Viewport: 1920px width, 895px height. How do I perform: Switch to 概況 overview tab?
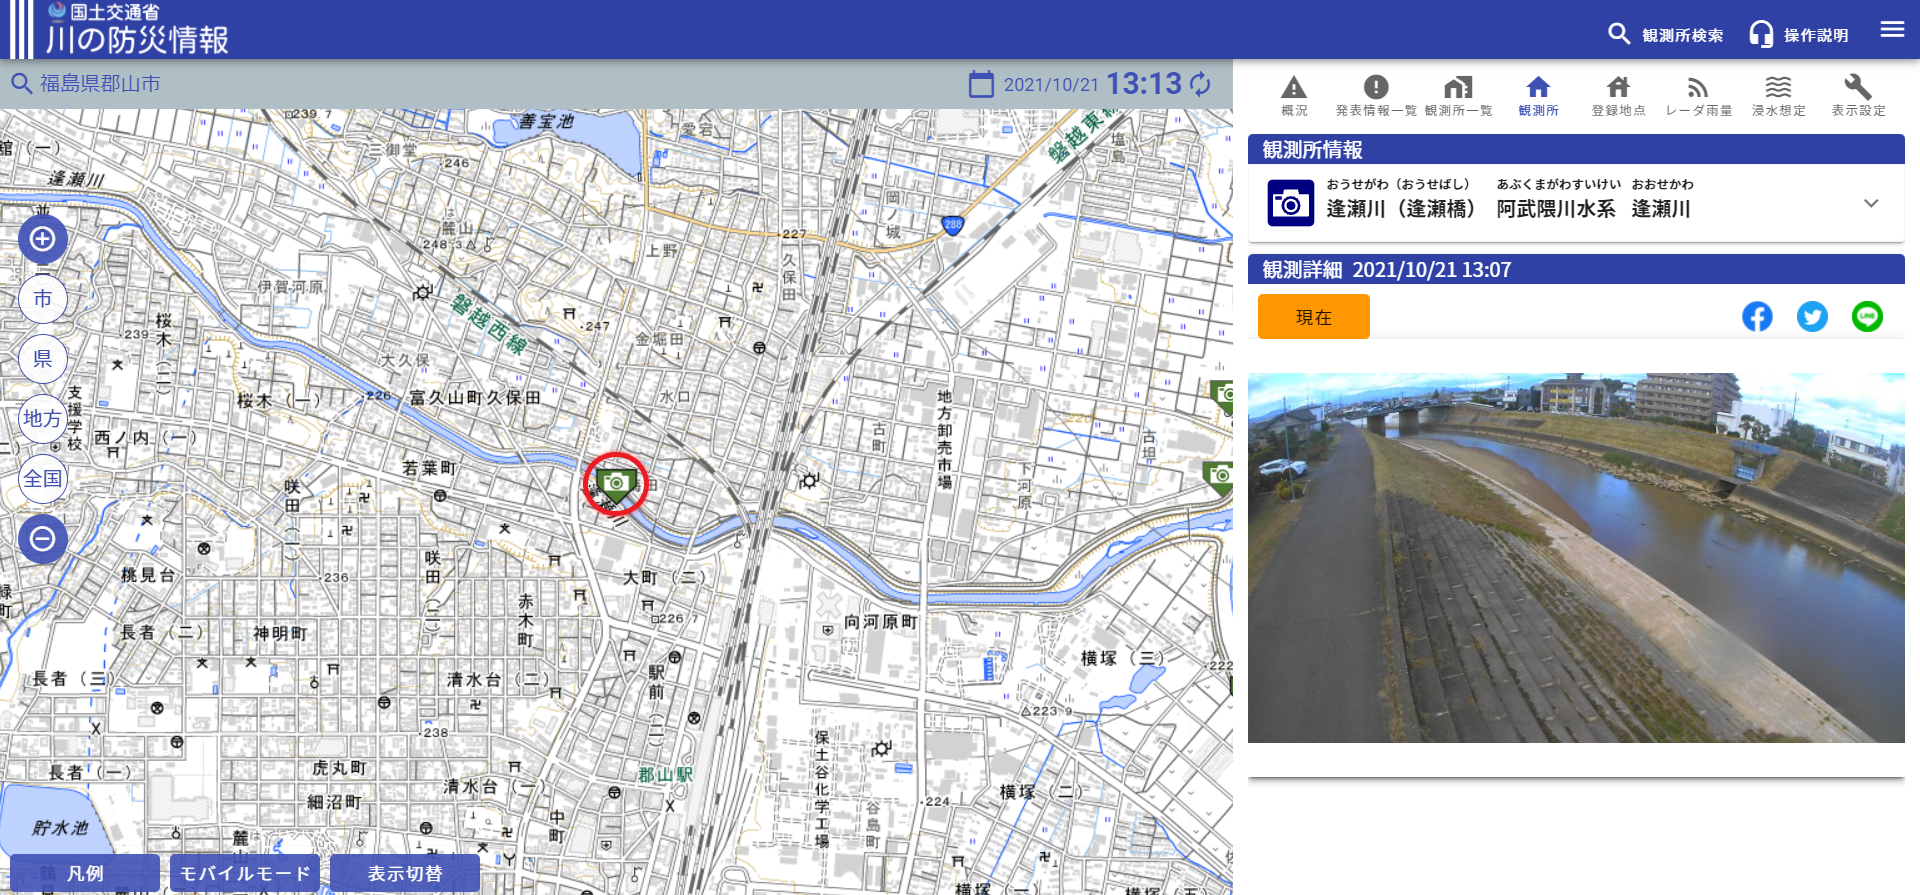coord(1294,96)
